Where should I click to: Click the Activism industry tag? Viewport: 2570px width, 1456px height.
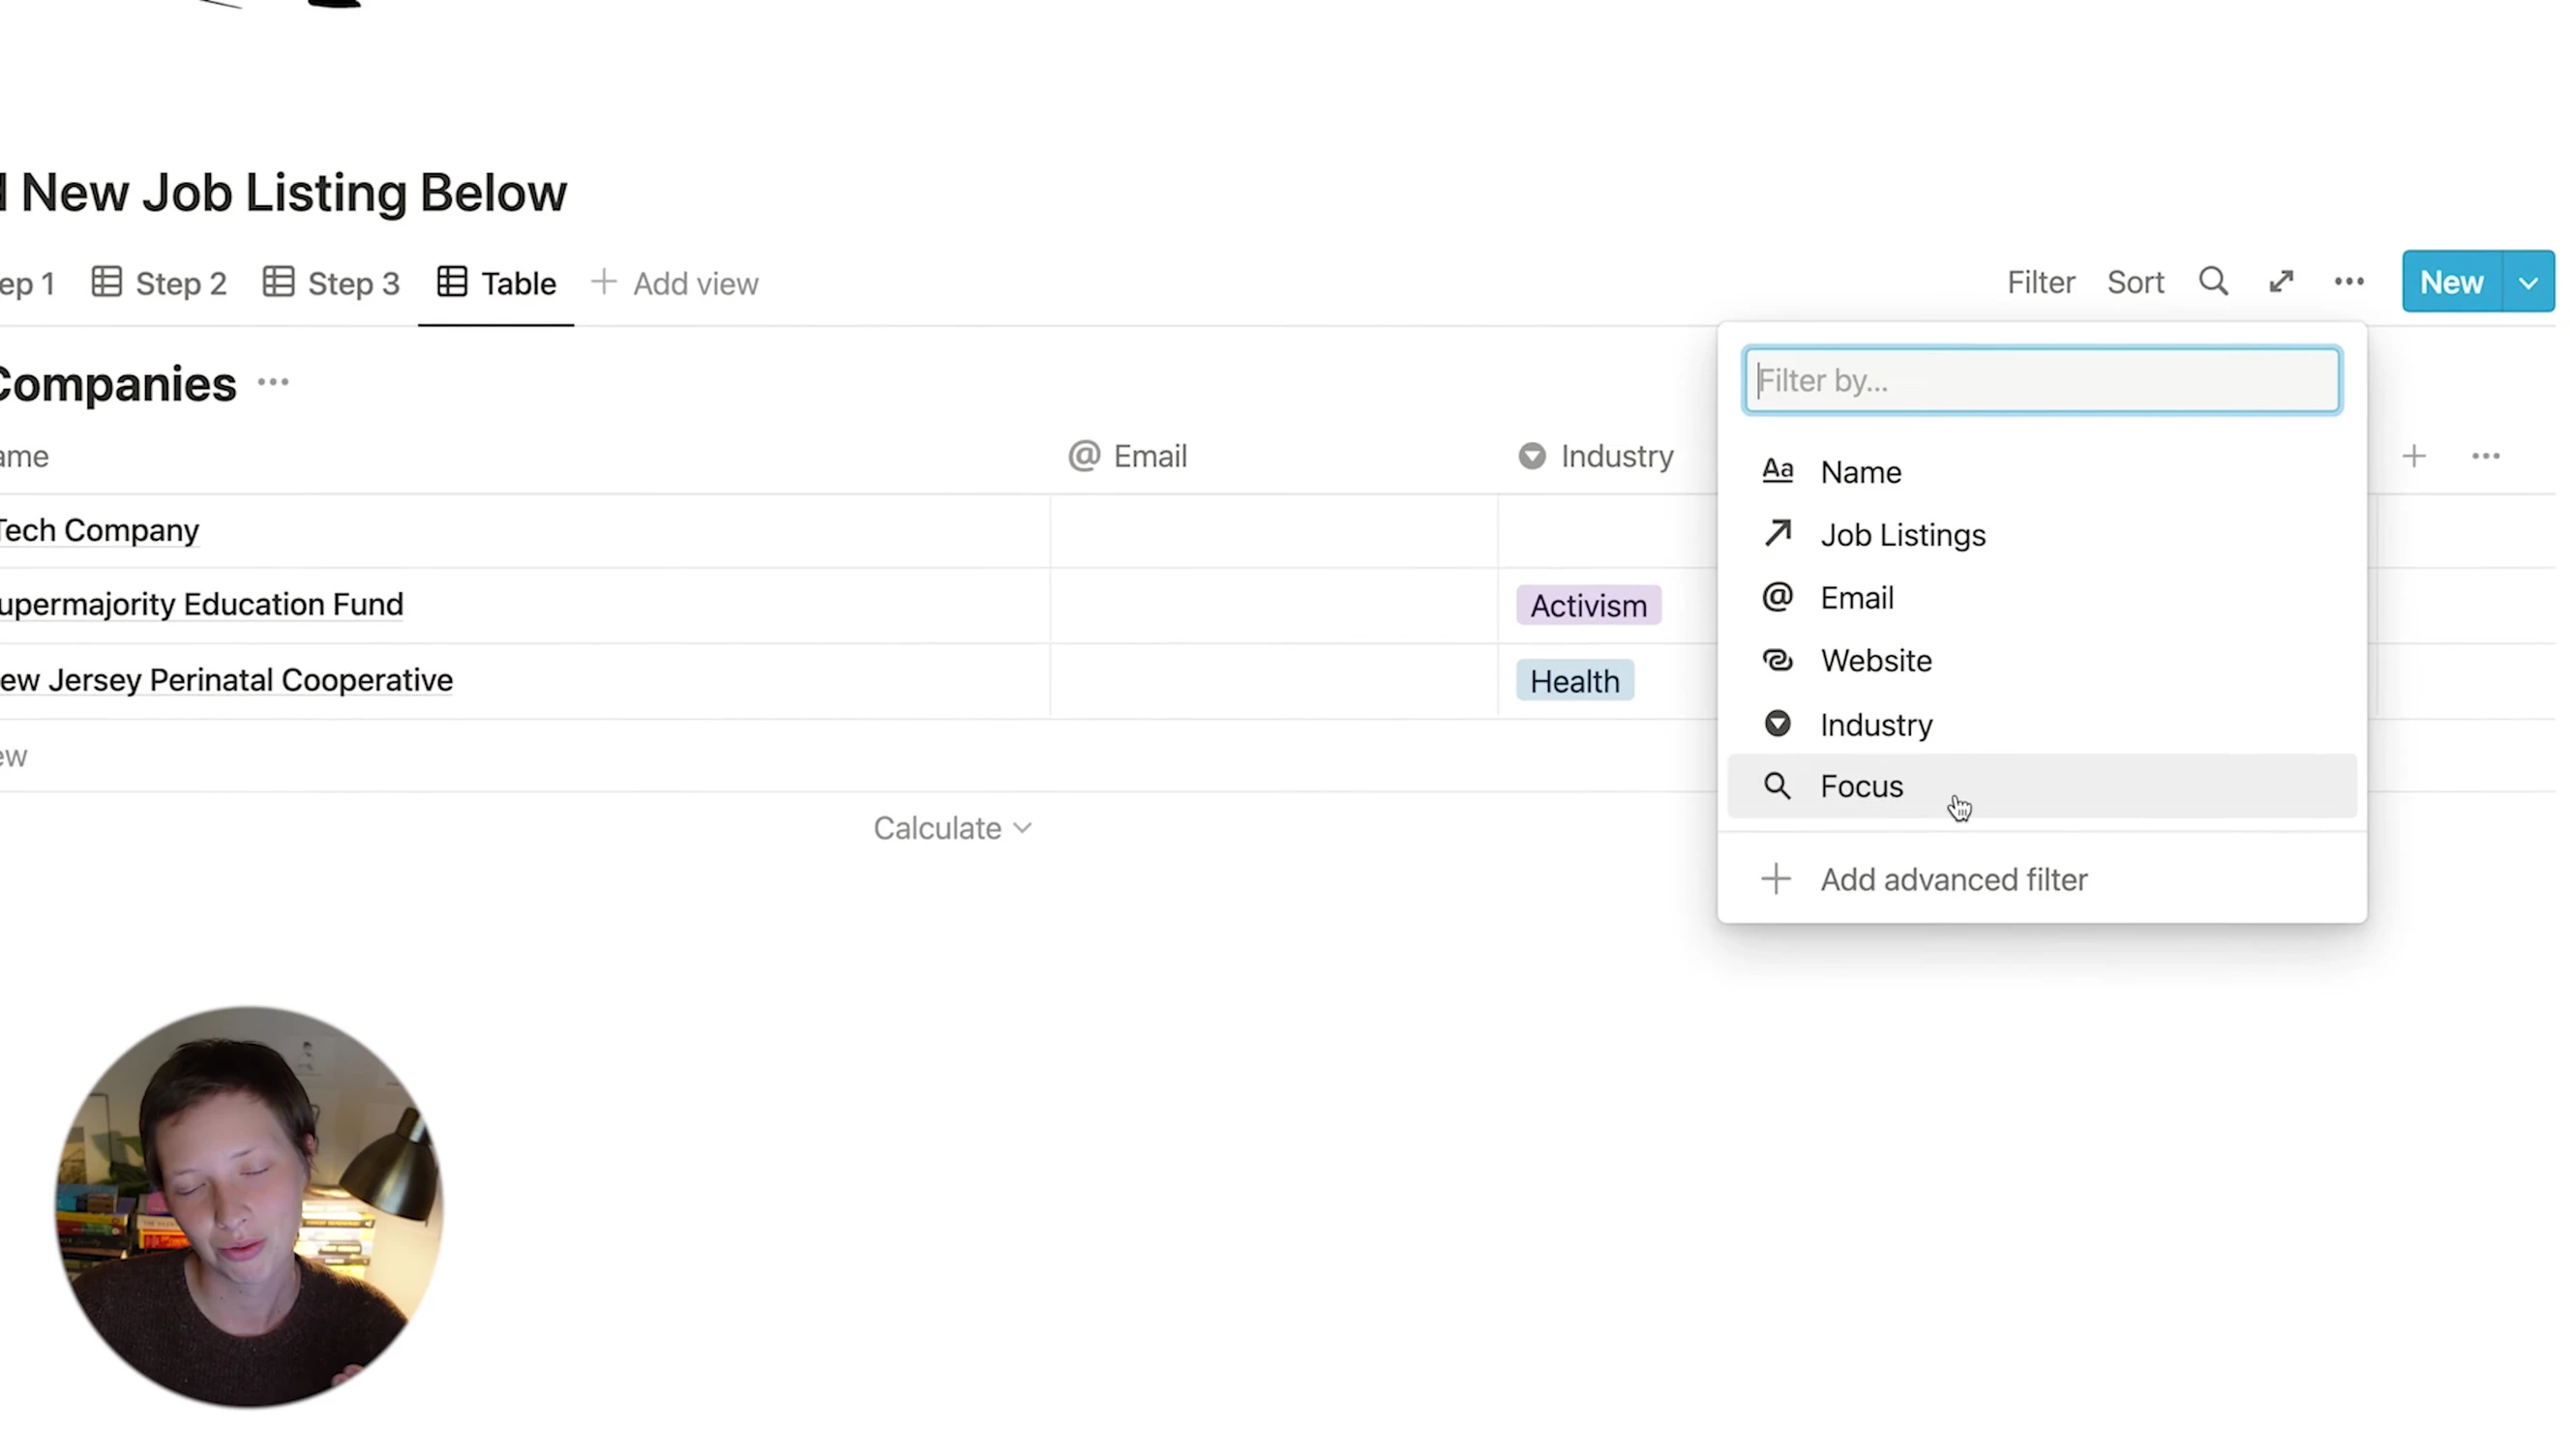(x=1589, y=605)
